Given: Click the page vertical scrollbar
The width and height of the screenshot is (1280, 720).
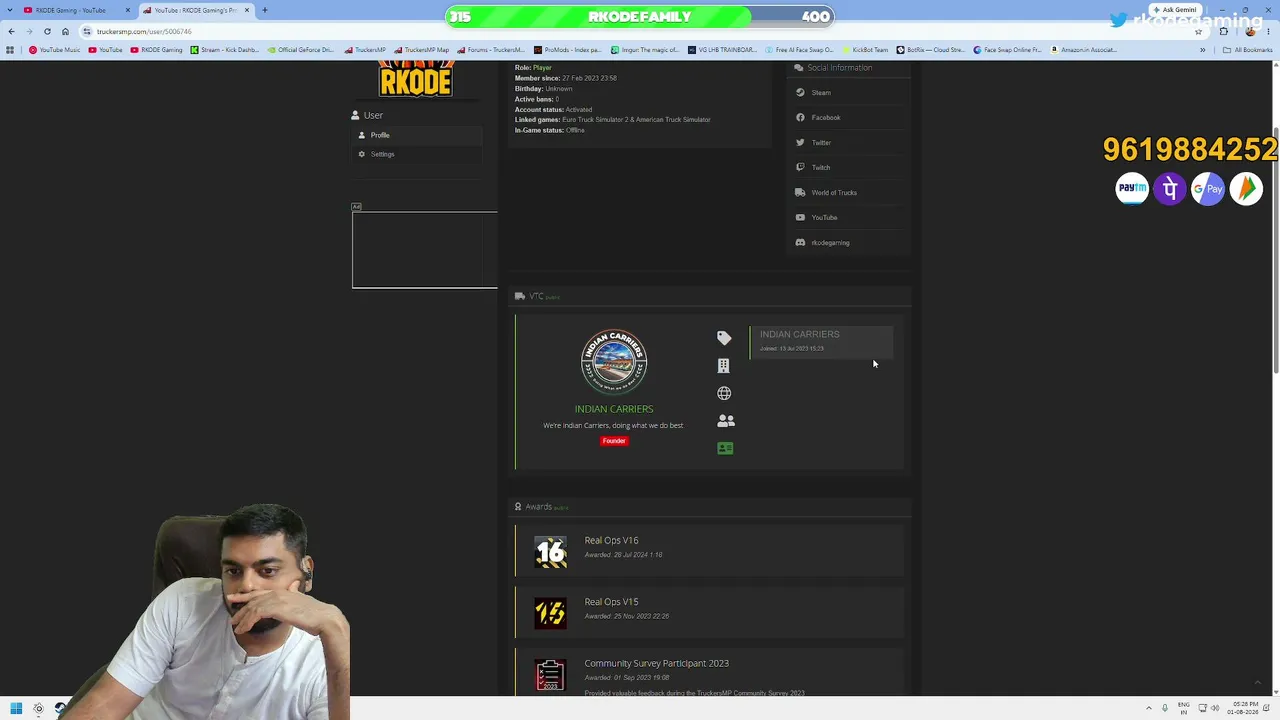Looking at the screenshot, I should point(1275,250).
